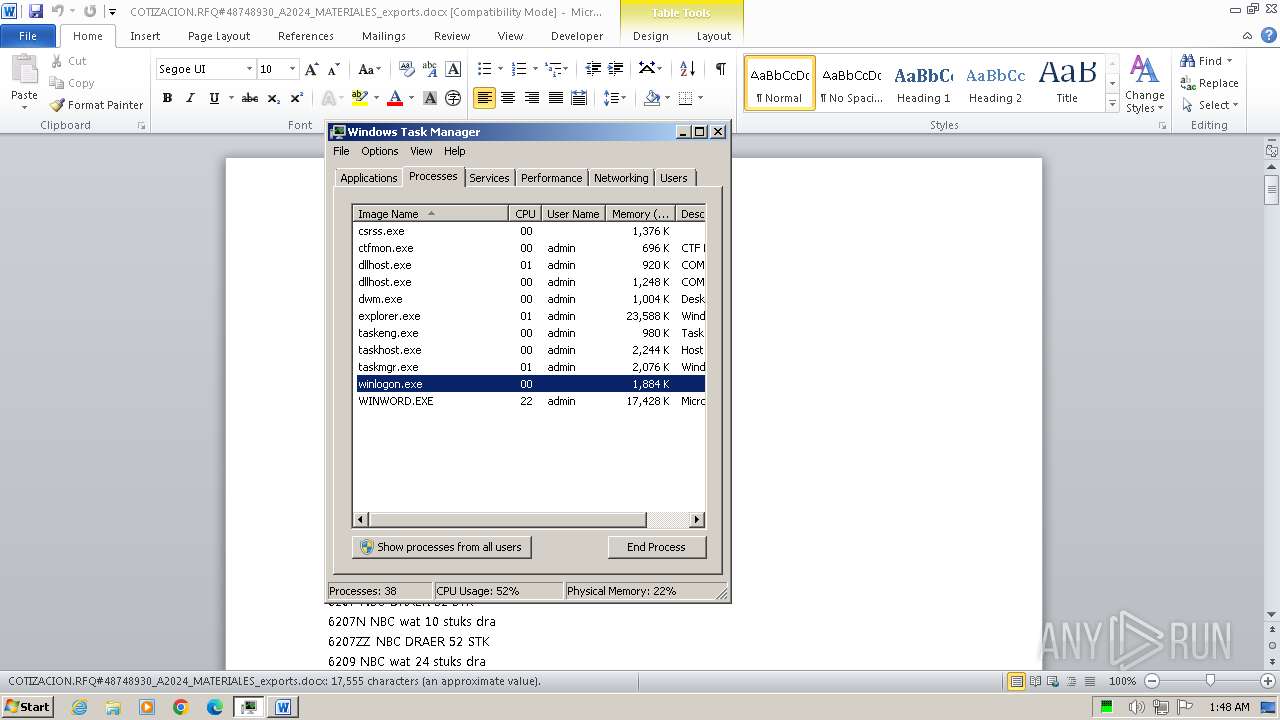Open the Select dropdown in Editing

point(1210,105)
